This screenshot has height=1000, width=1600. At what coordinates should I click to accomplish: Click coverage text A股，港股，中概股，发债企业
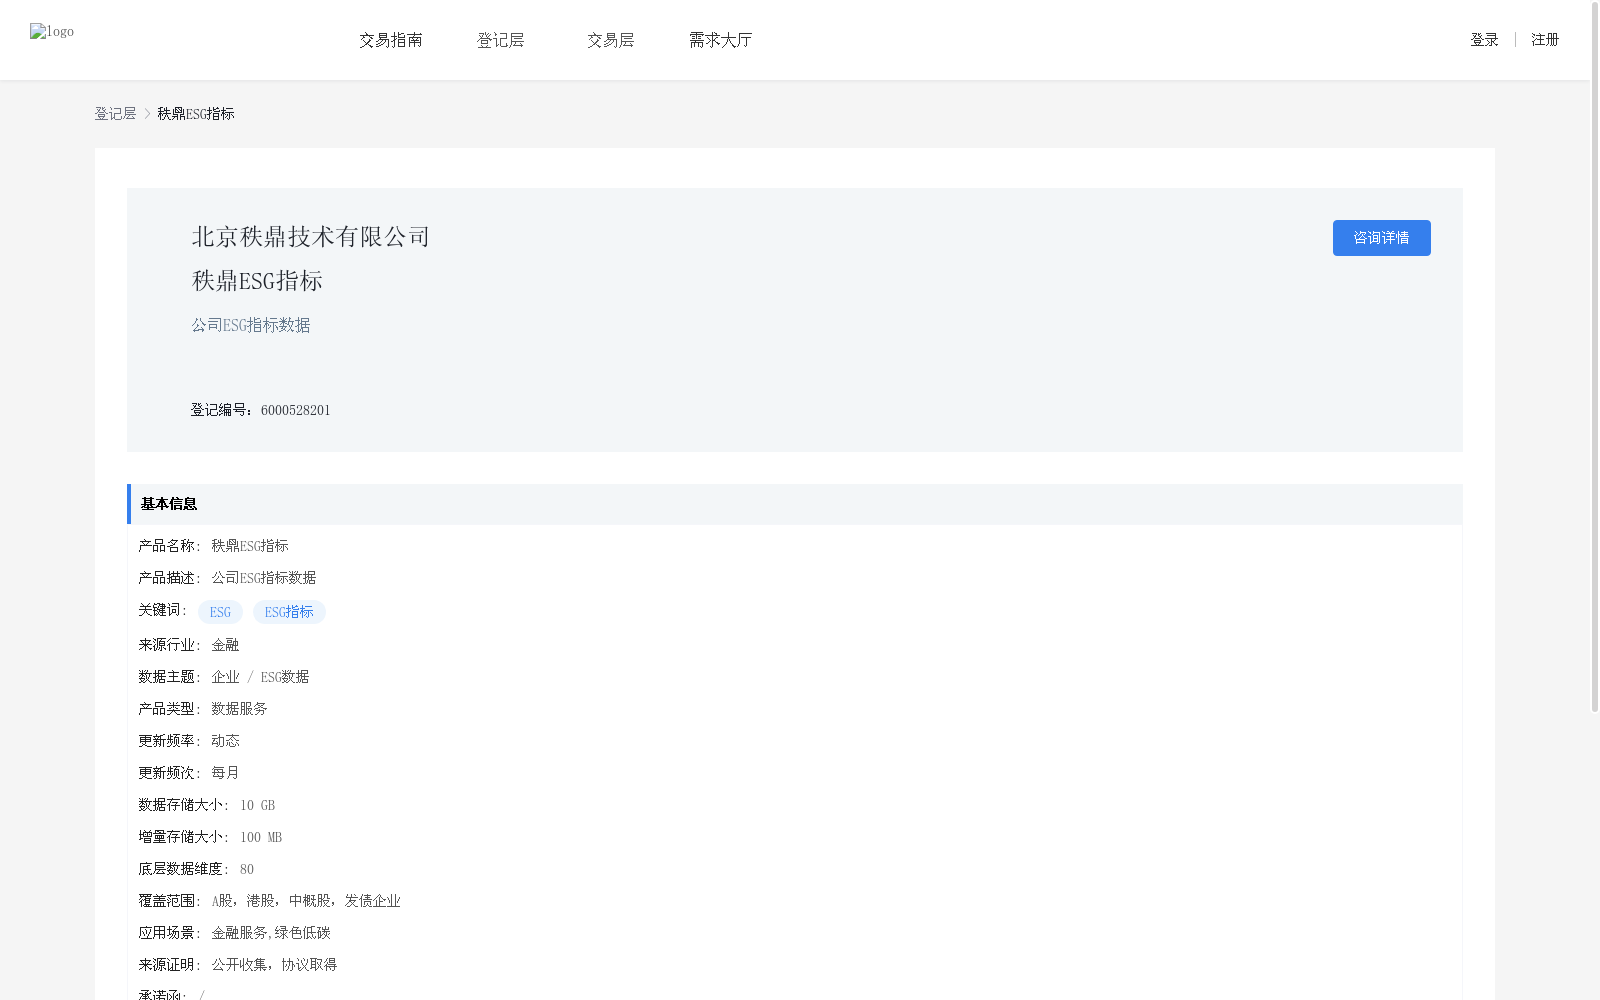tap(306, 901)
